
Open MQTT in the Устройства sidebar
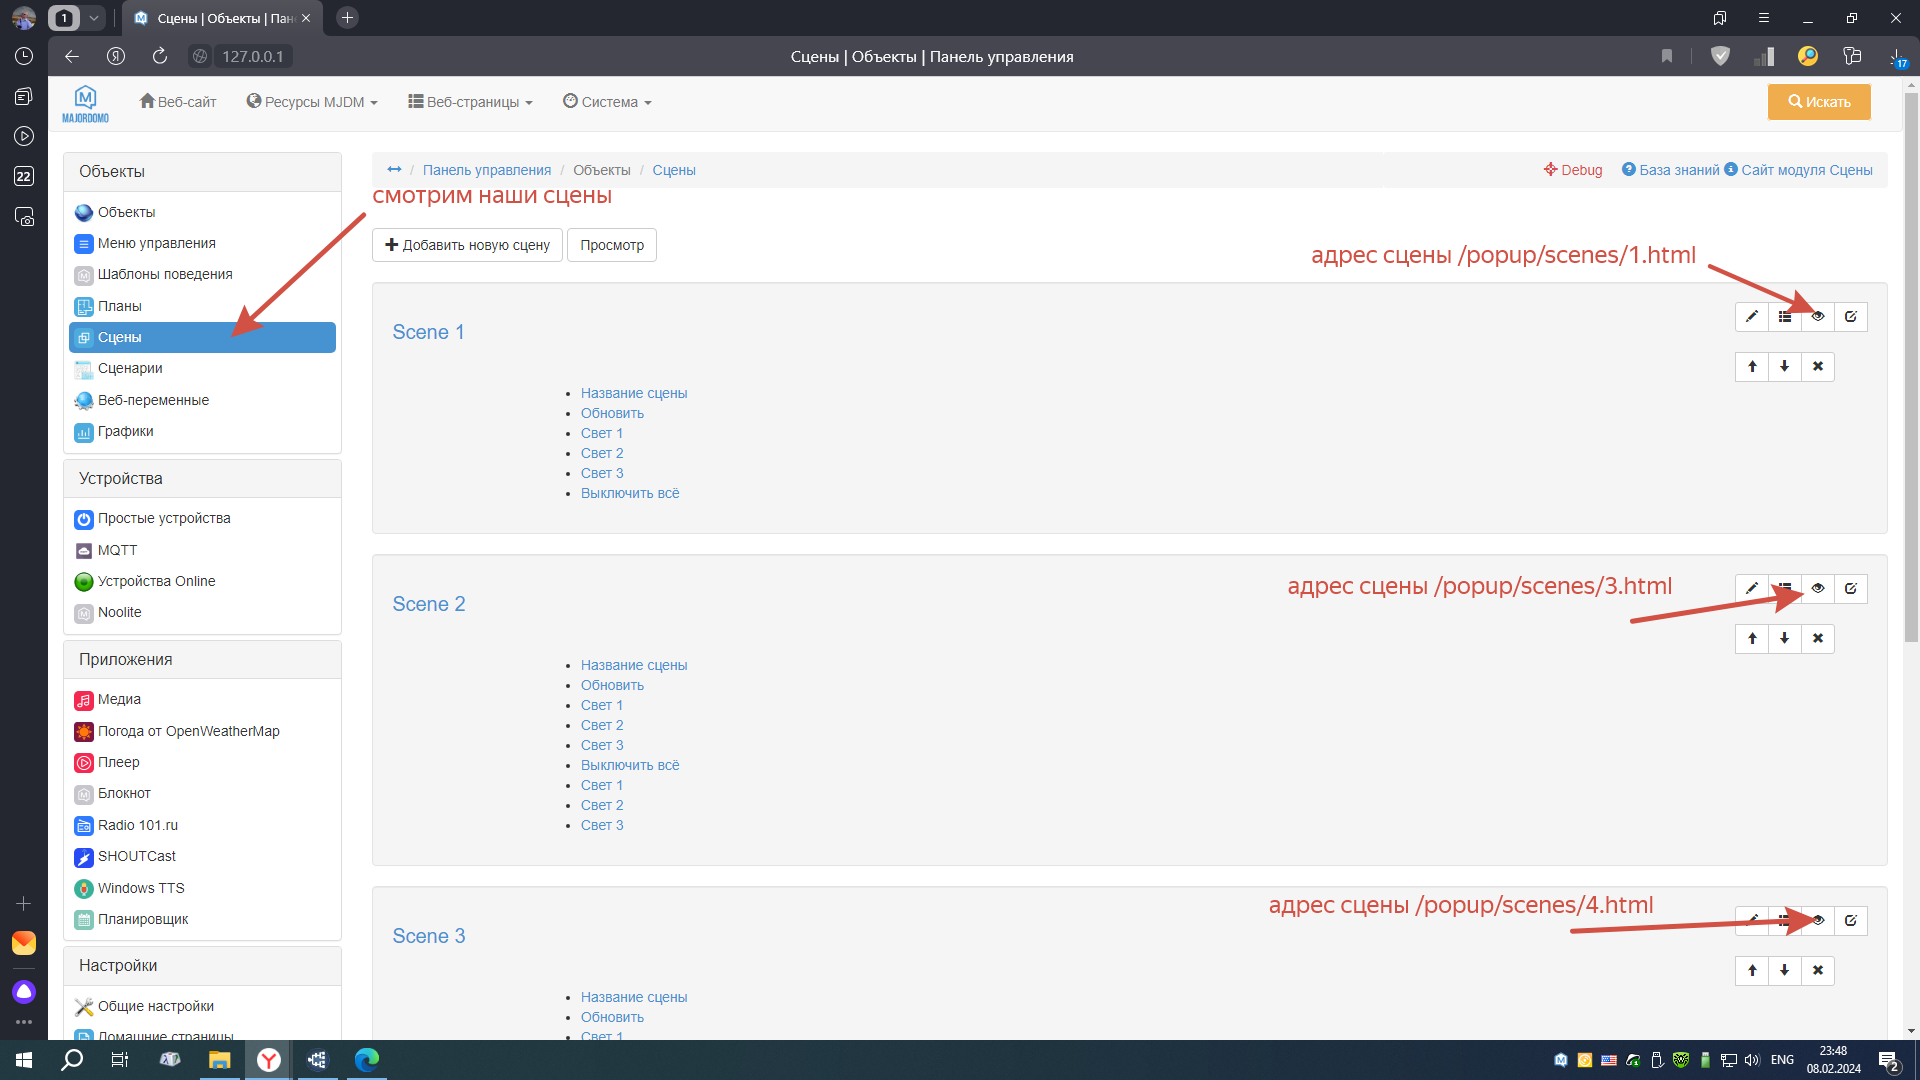click(x=117, y=551)
